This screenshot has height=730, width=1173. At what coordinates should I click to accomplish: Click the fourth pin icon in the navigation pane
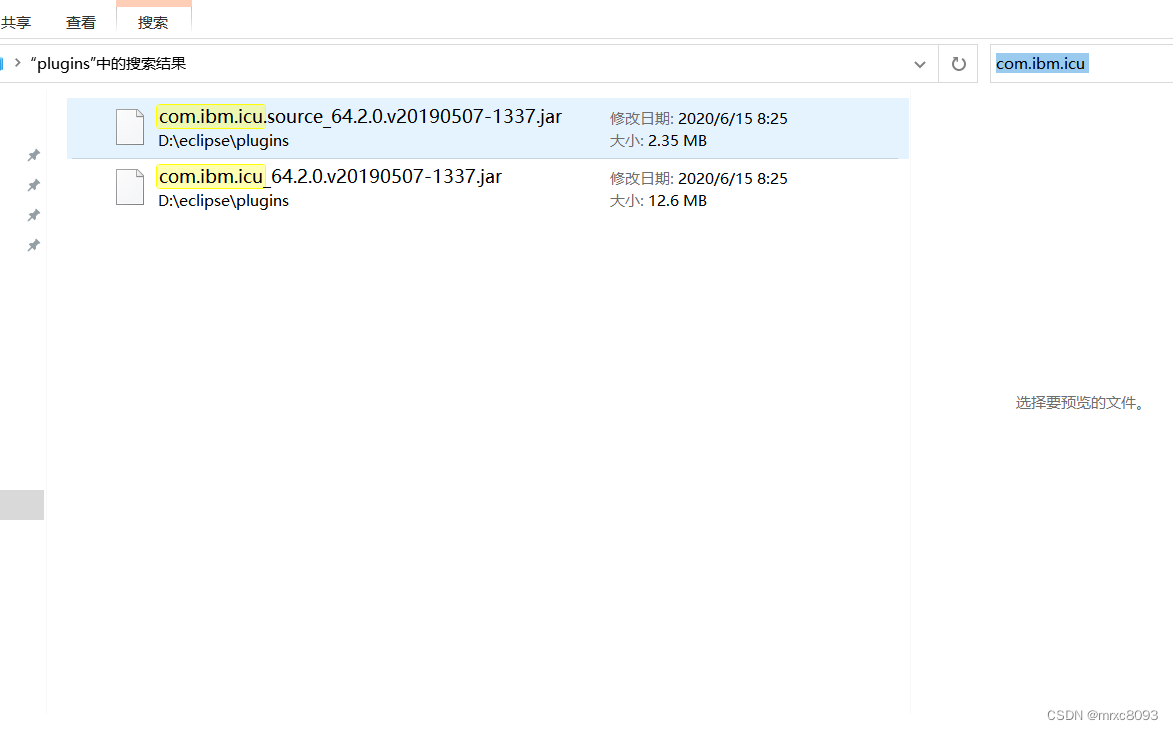(x=33, y=245)
